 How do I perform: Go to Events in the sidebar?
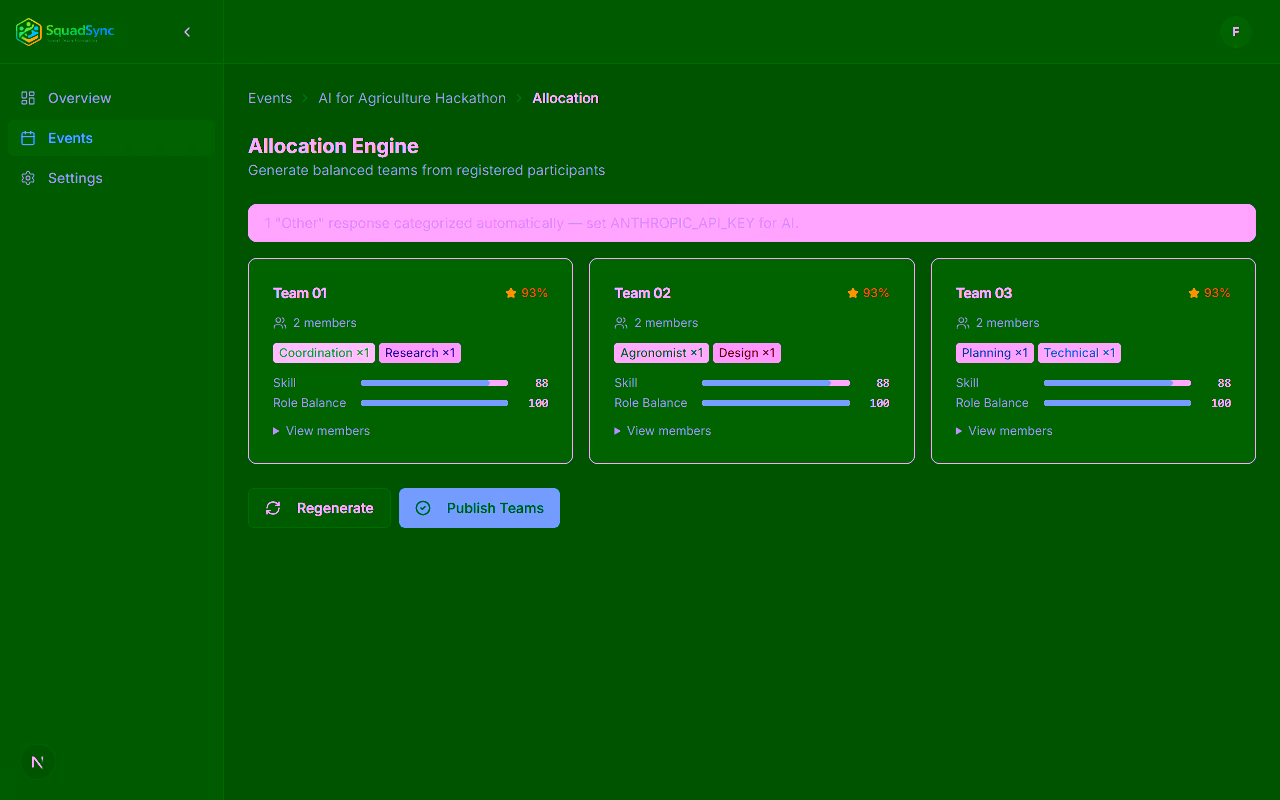point(111,138)
